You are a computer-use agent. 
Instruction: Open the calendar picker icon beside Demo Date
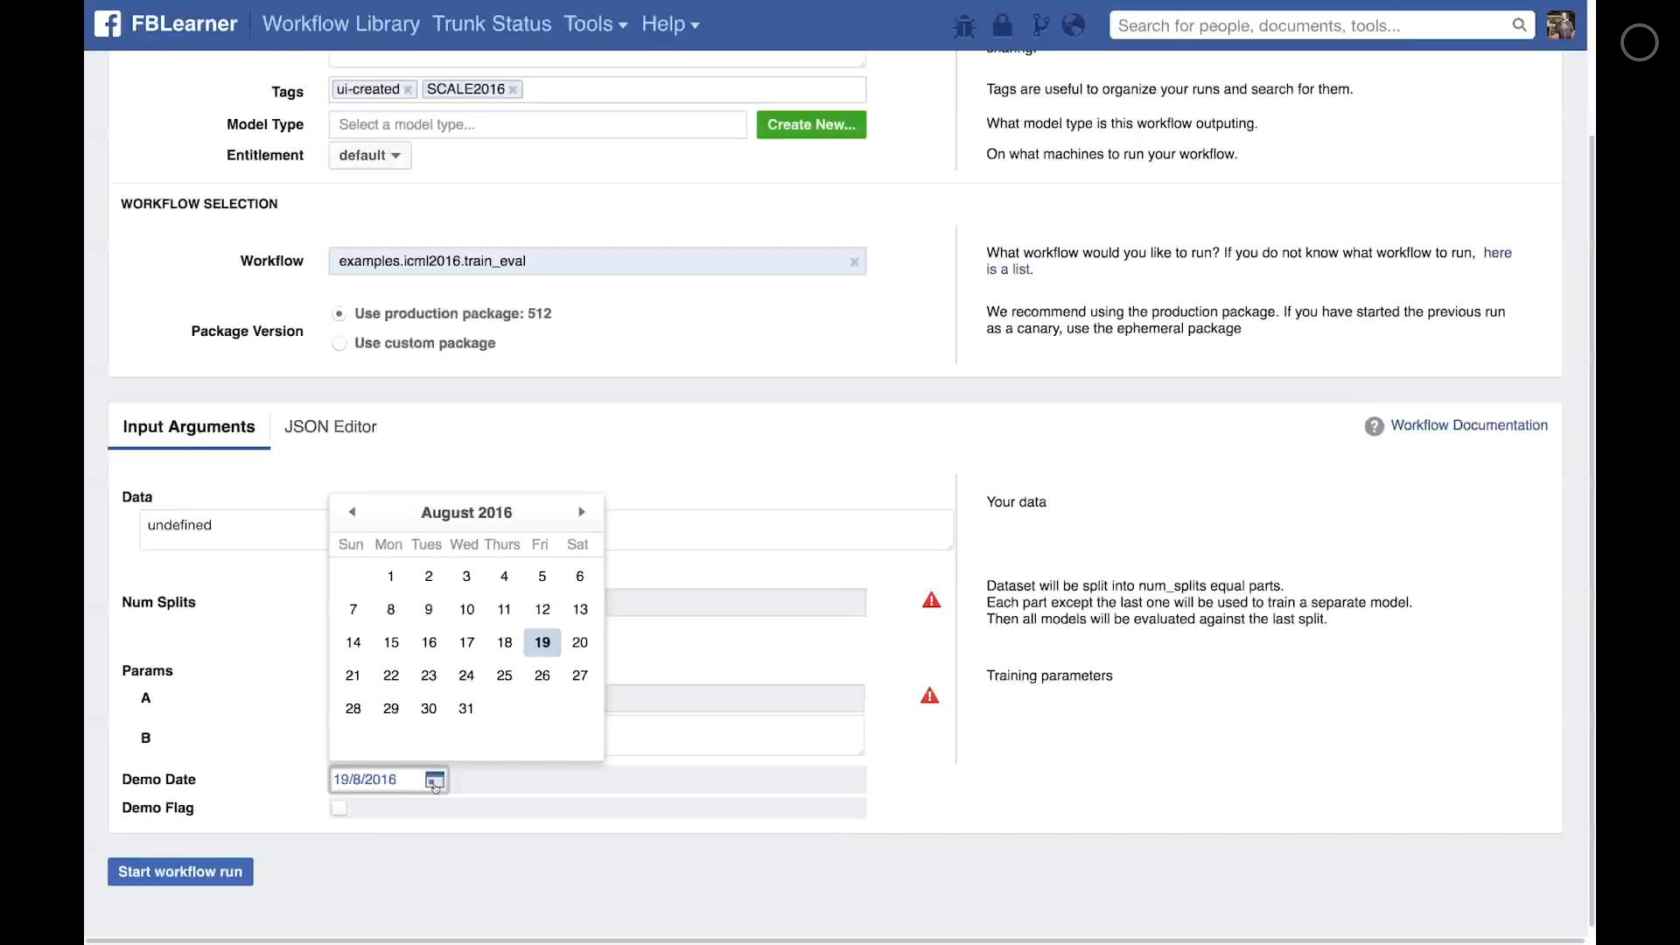[434, 779]
